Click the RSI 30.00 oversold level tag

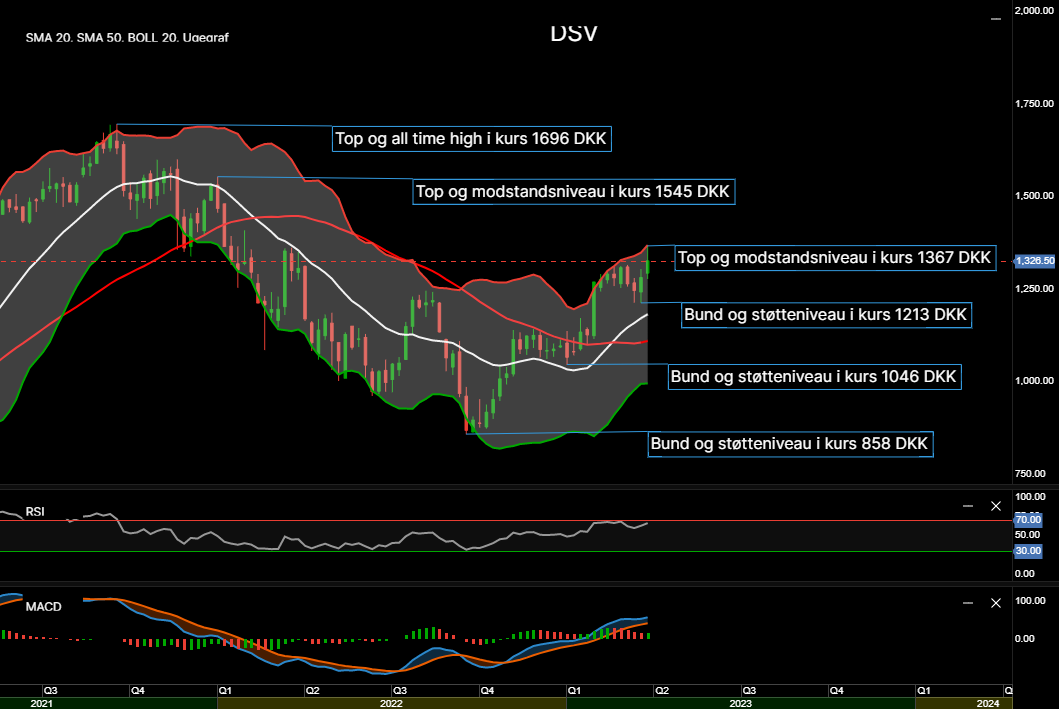click(1028, 551)
